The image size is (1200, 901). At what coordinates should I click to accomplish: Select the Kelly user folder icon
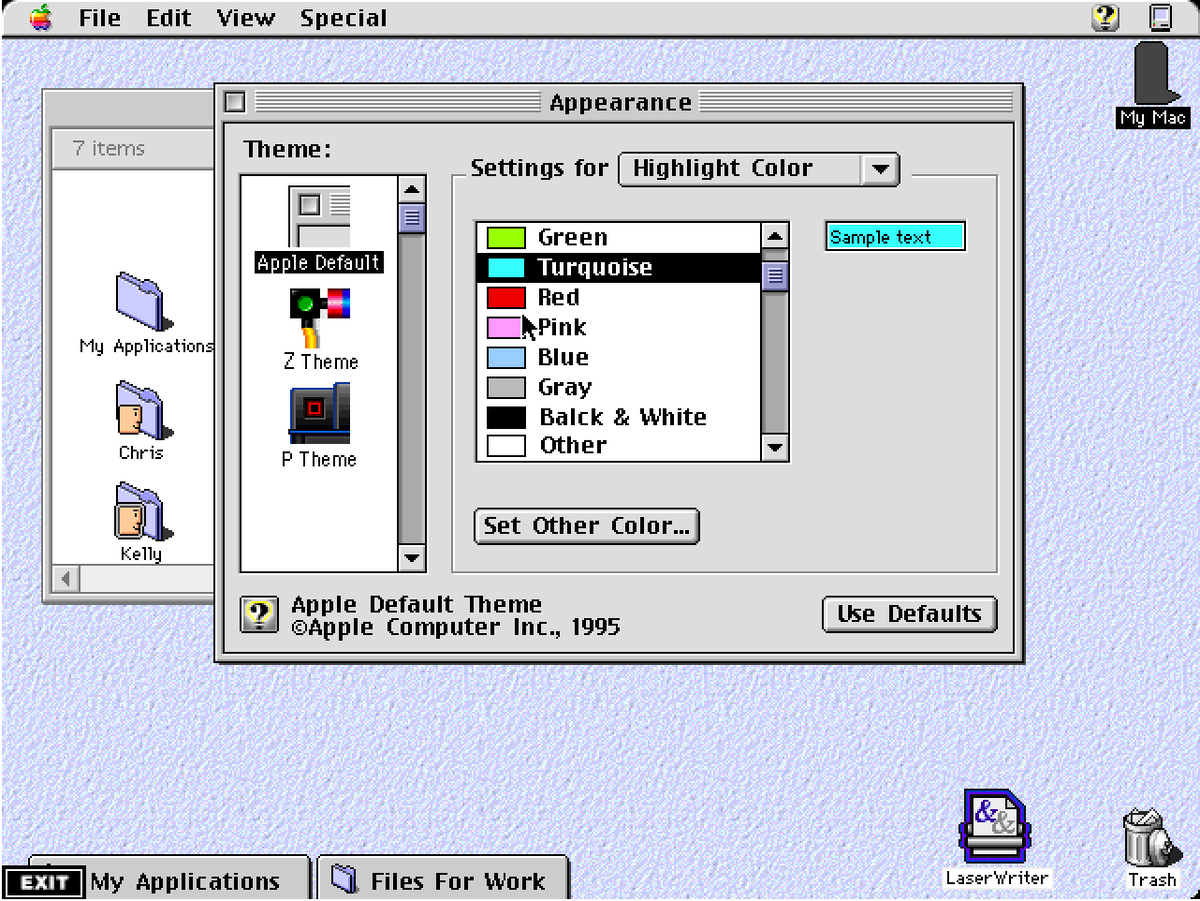tap(141, 522)
